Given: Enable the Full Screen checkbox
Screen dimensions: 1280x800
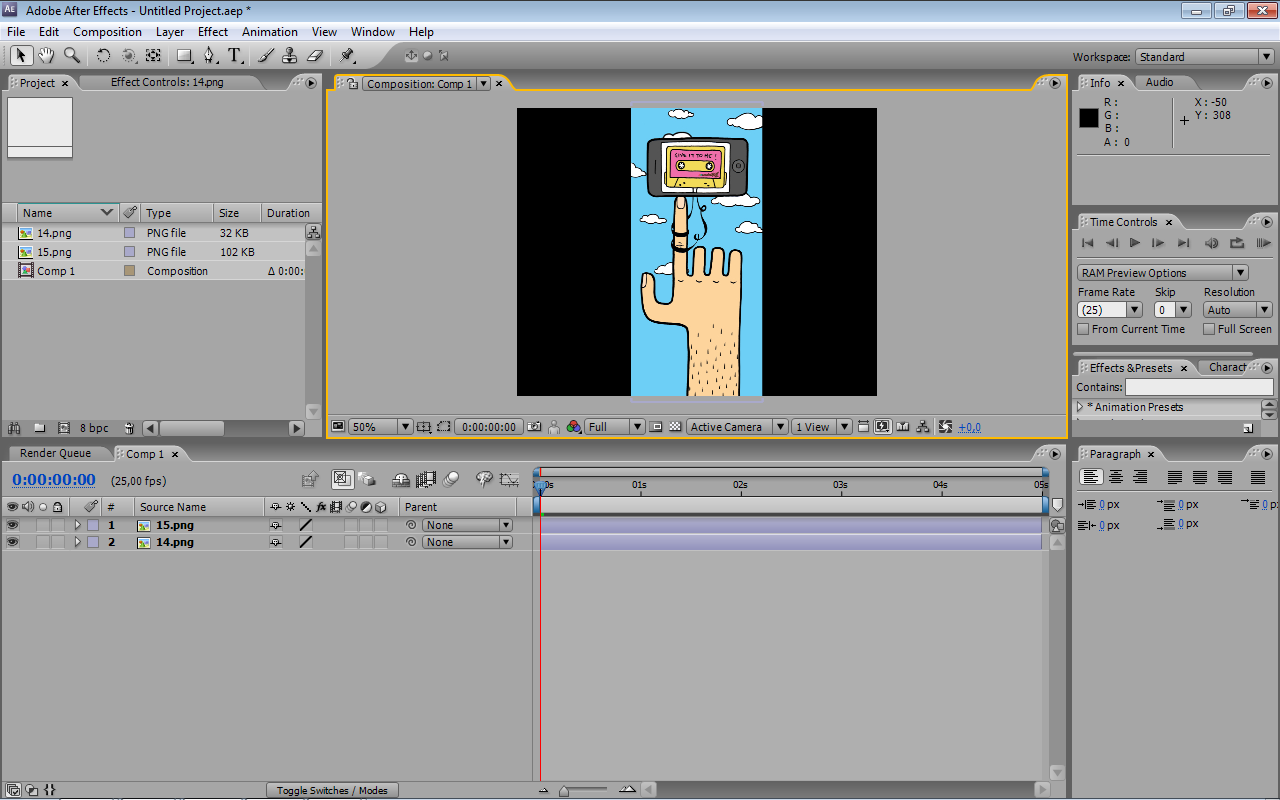Looking at the screenshot, I should [1209, 329].
